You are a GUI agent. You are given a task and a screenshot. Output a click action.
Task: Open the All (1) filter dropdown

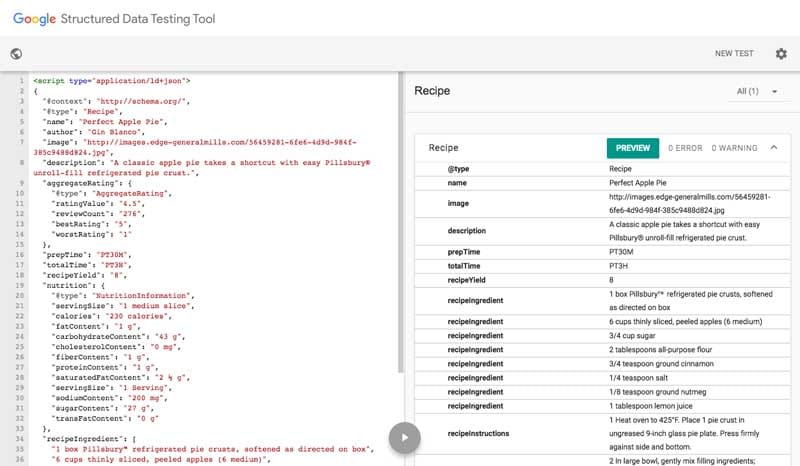(x=757, y=91)
